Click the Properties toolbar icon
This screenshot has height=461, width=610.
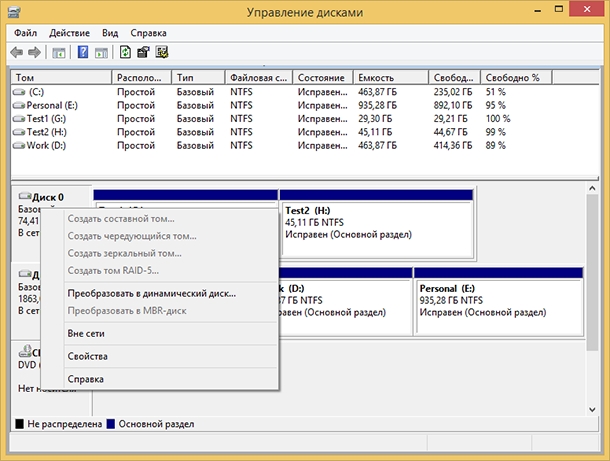[143, 51]
